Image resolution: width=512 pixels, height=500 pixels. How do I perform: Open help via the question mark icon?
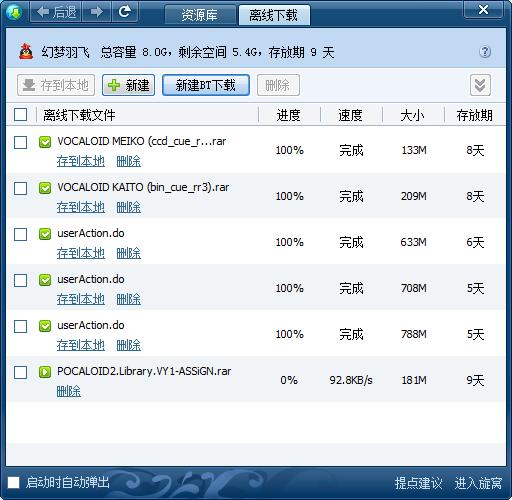(485, 52)
